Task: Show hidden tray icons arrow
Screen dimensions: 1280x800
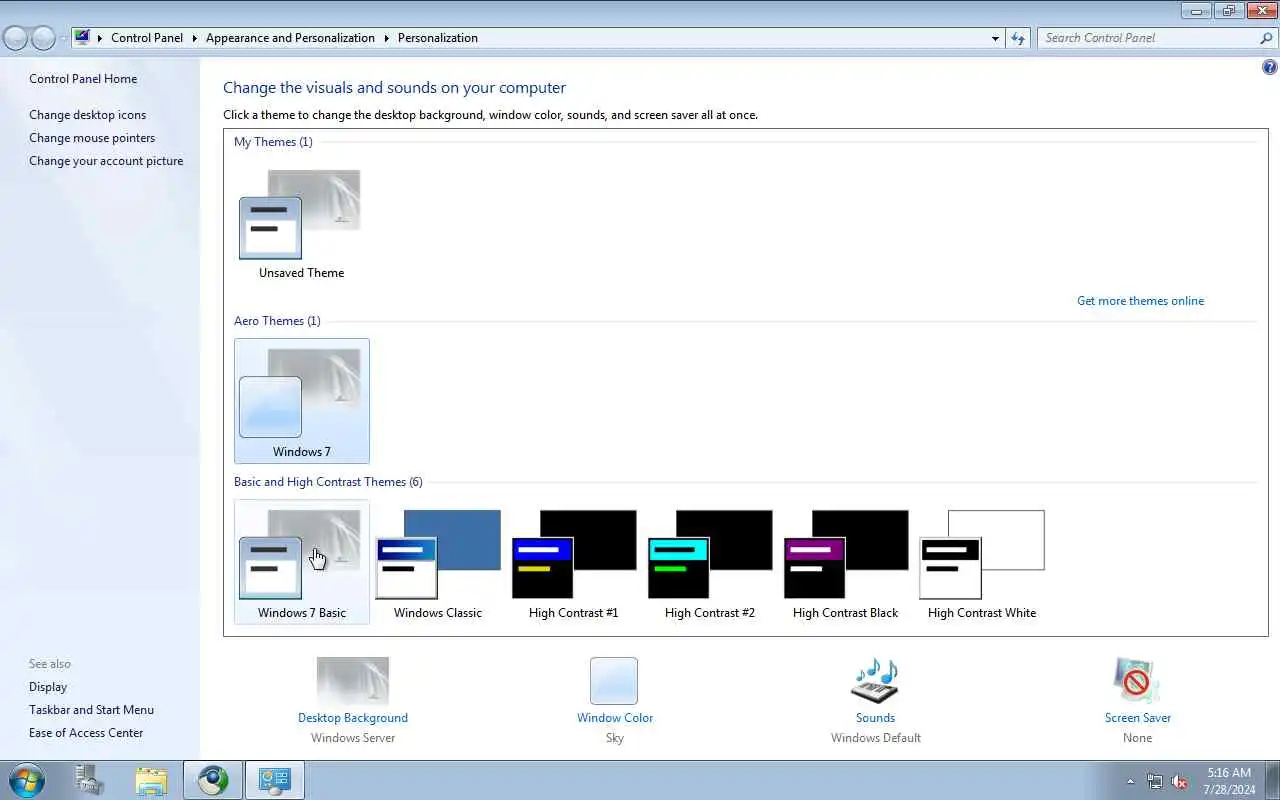Action: (1130, 781)
